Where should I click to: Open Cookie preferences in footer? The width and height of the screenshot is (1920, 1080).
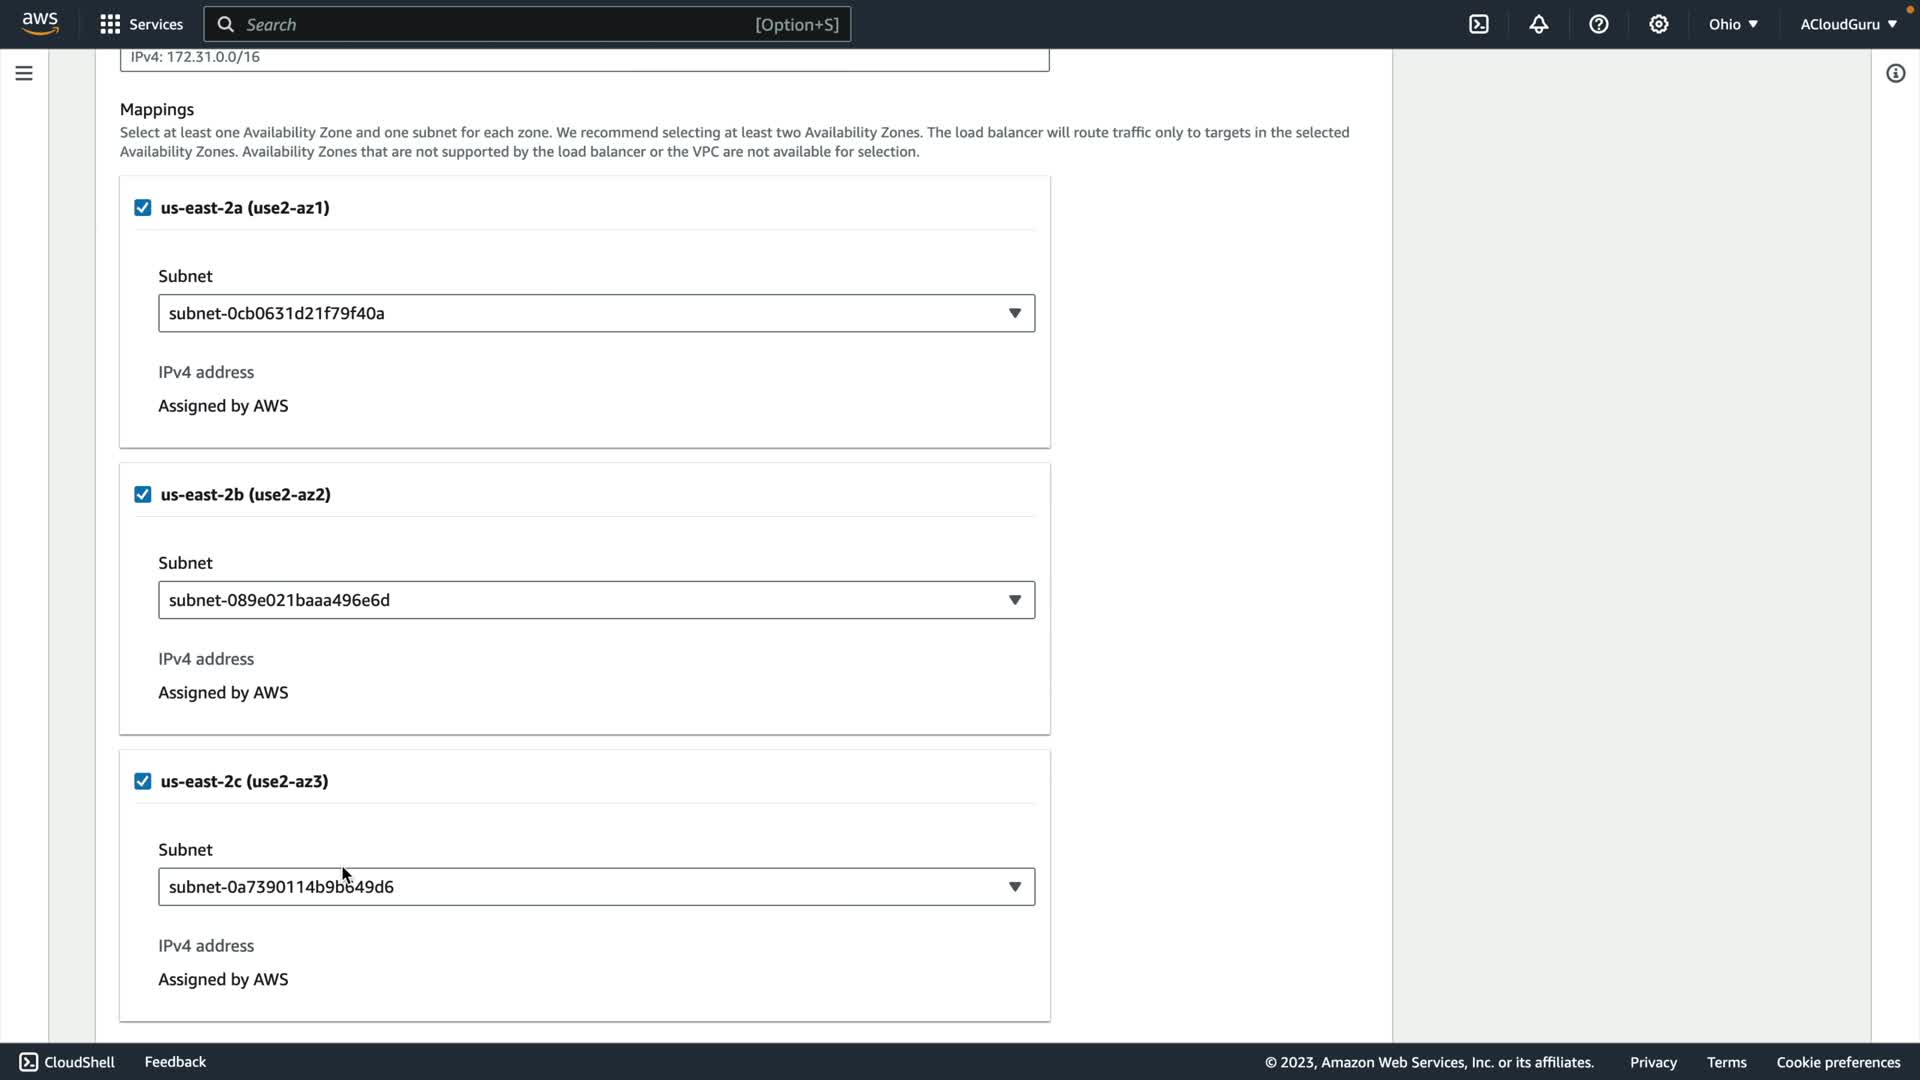click(1838, 1062)
